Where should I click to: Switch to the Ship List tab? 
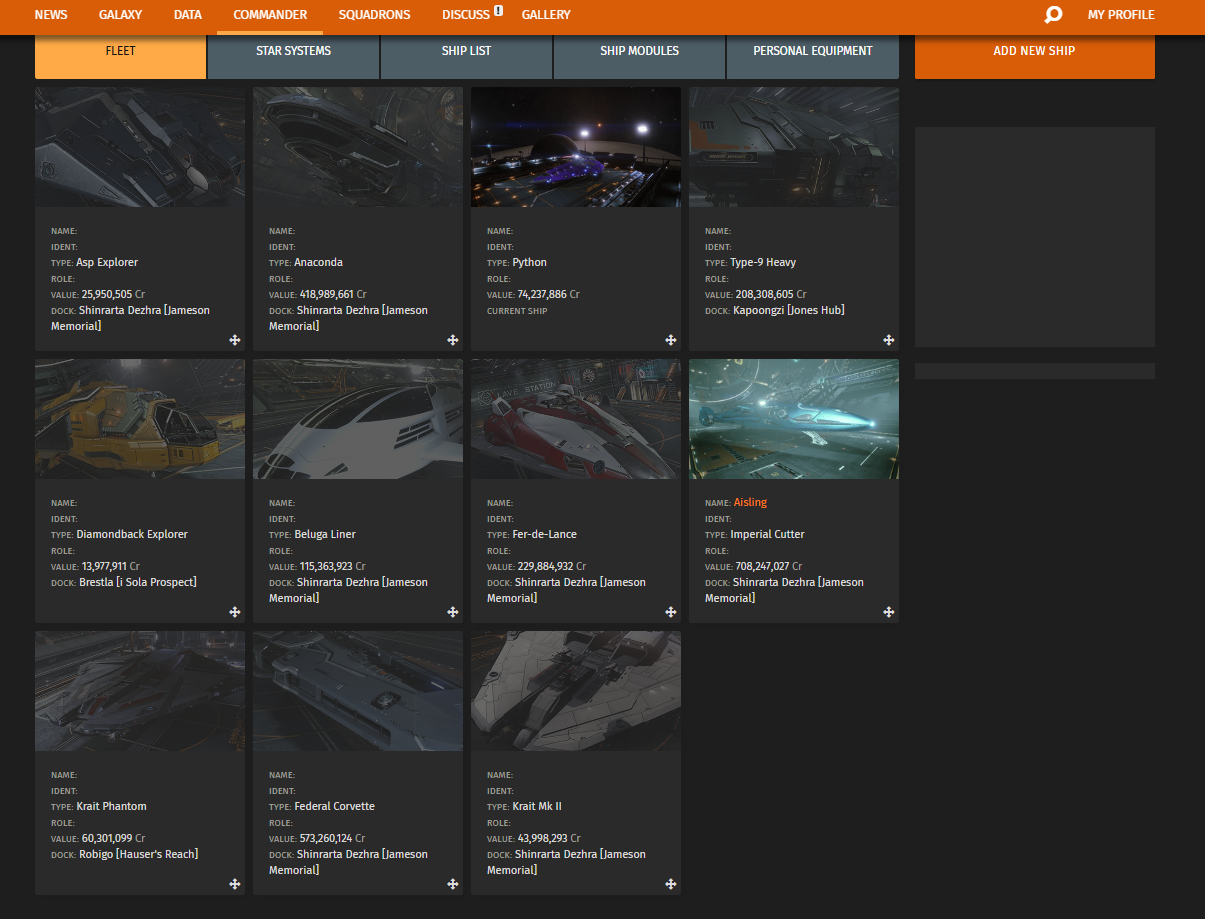pyautogui.click(x=467, y=57)
